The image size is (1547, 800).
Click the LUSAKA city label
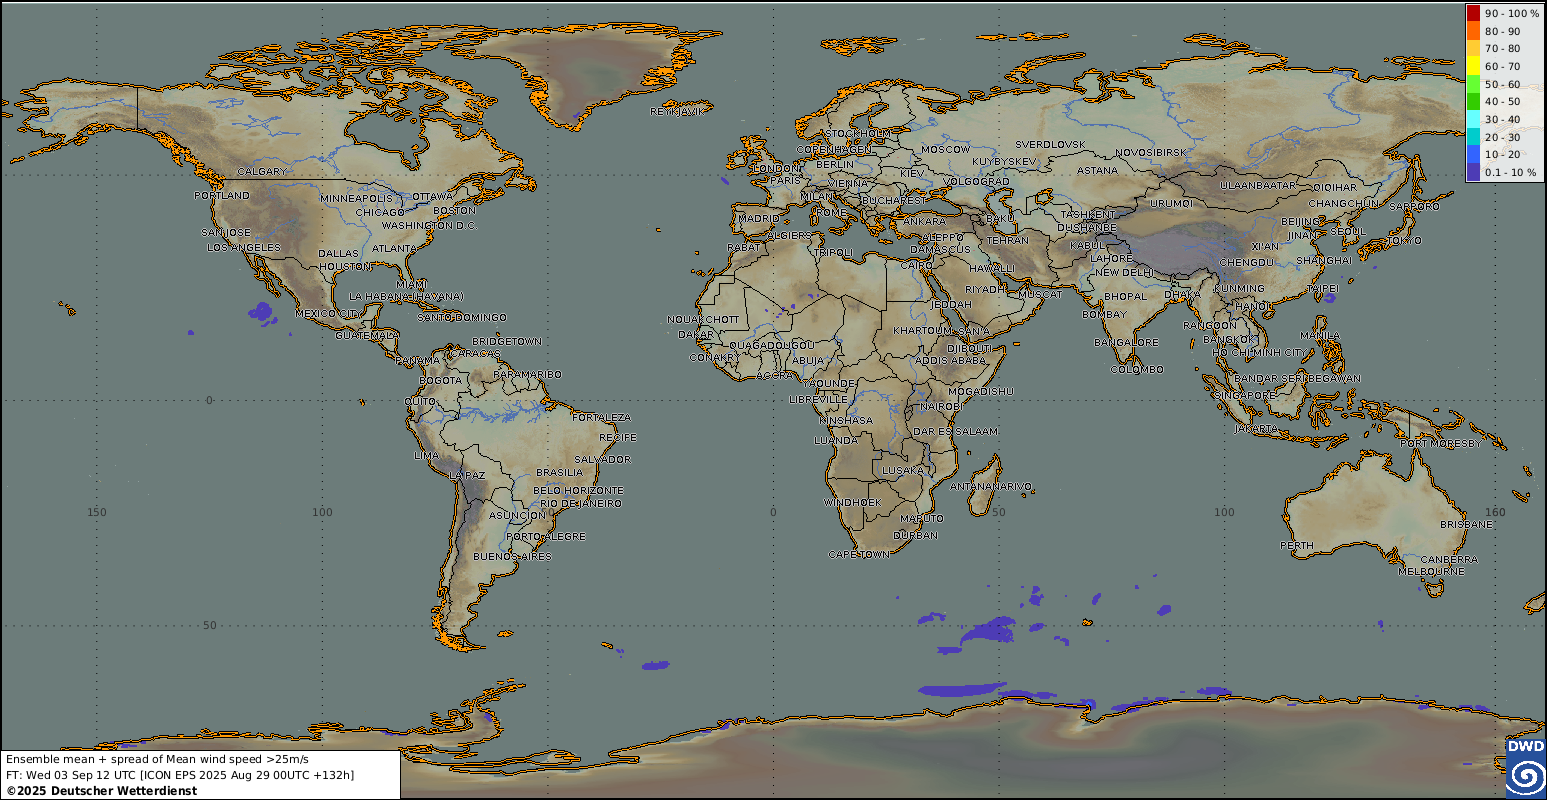tap(902, 470)
